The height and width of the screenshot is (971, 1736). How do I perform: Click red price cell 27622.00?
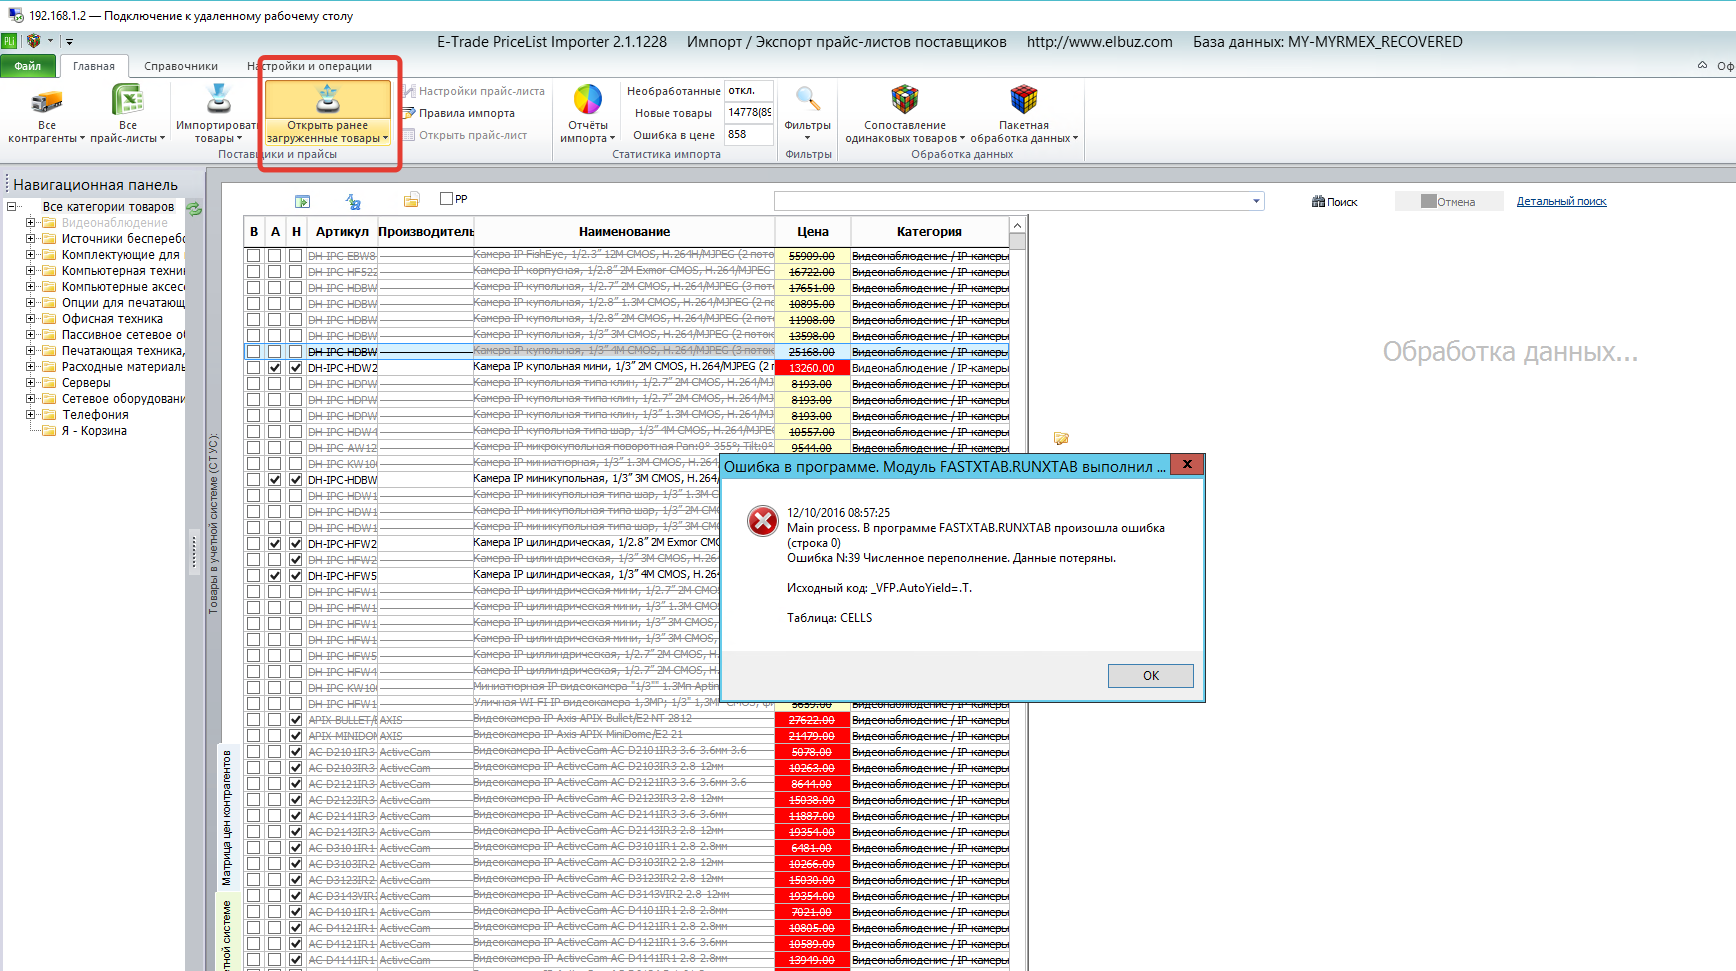pos(812,720)
